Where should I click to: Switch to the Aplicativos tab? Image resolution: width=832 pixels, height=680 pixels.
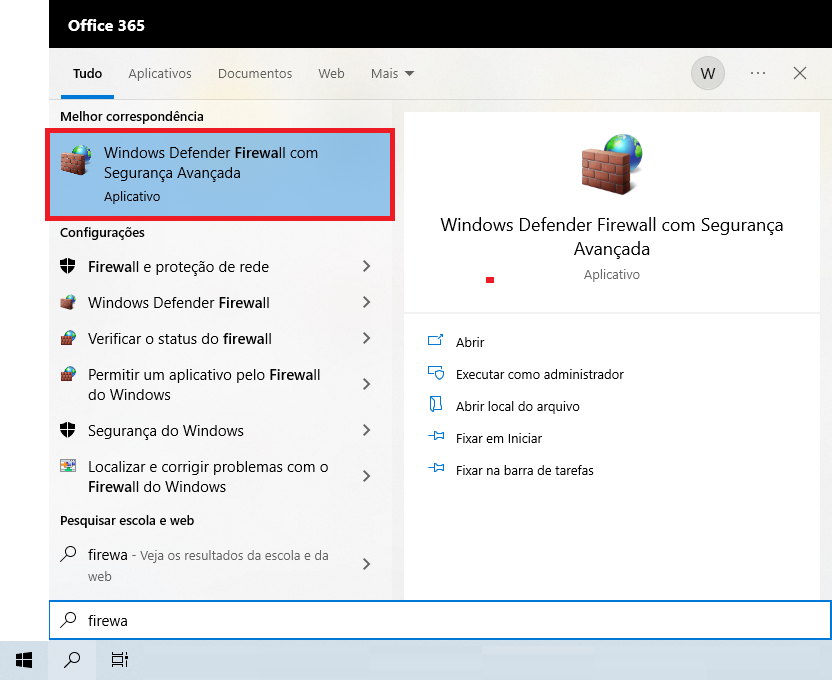[160, 74]
